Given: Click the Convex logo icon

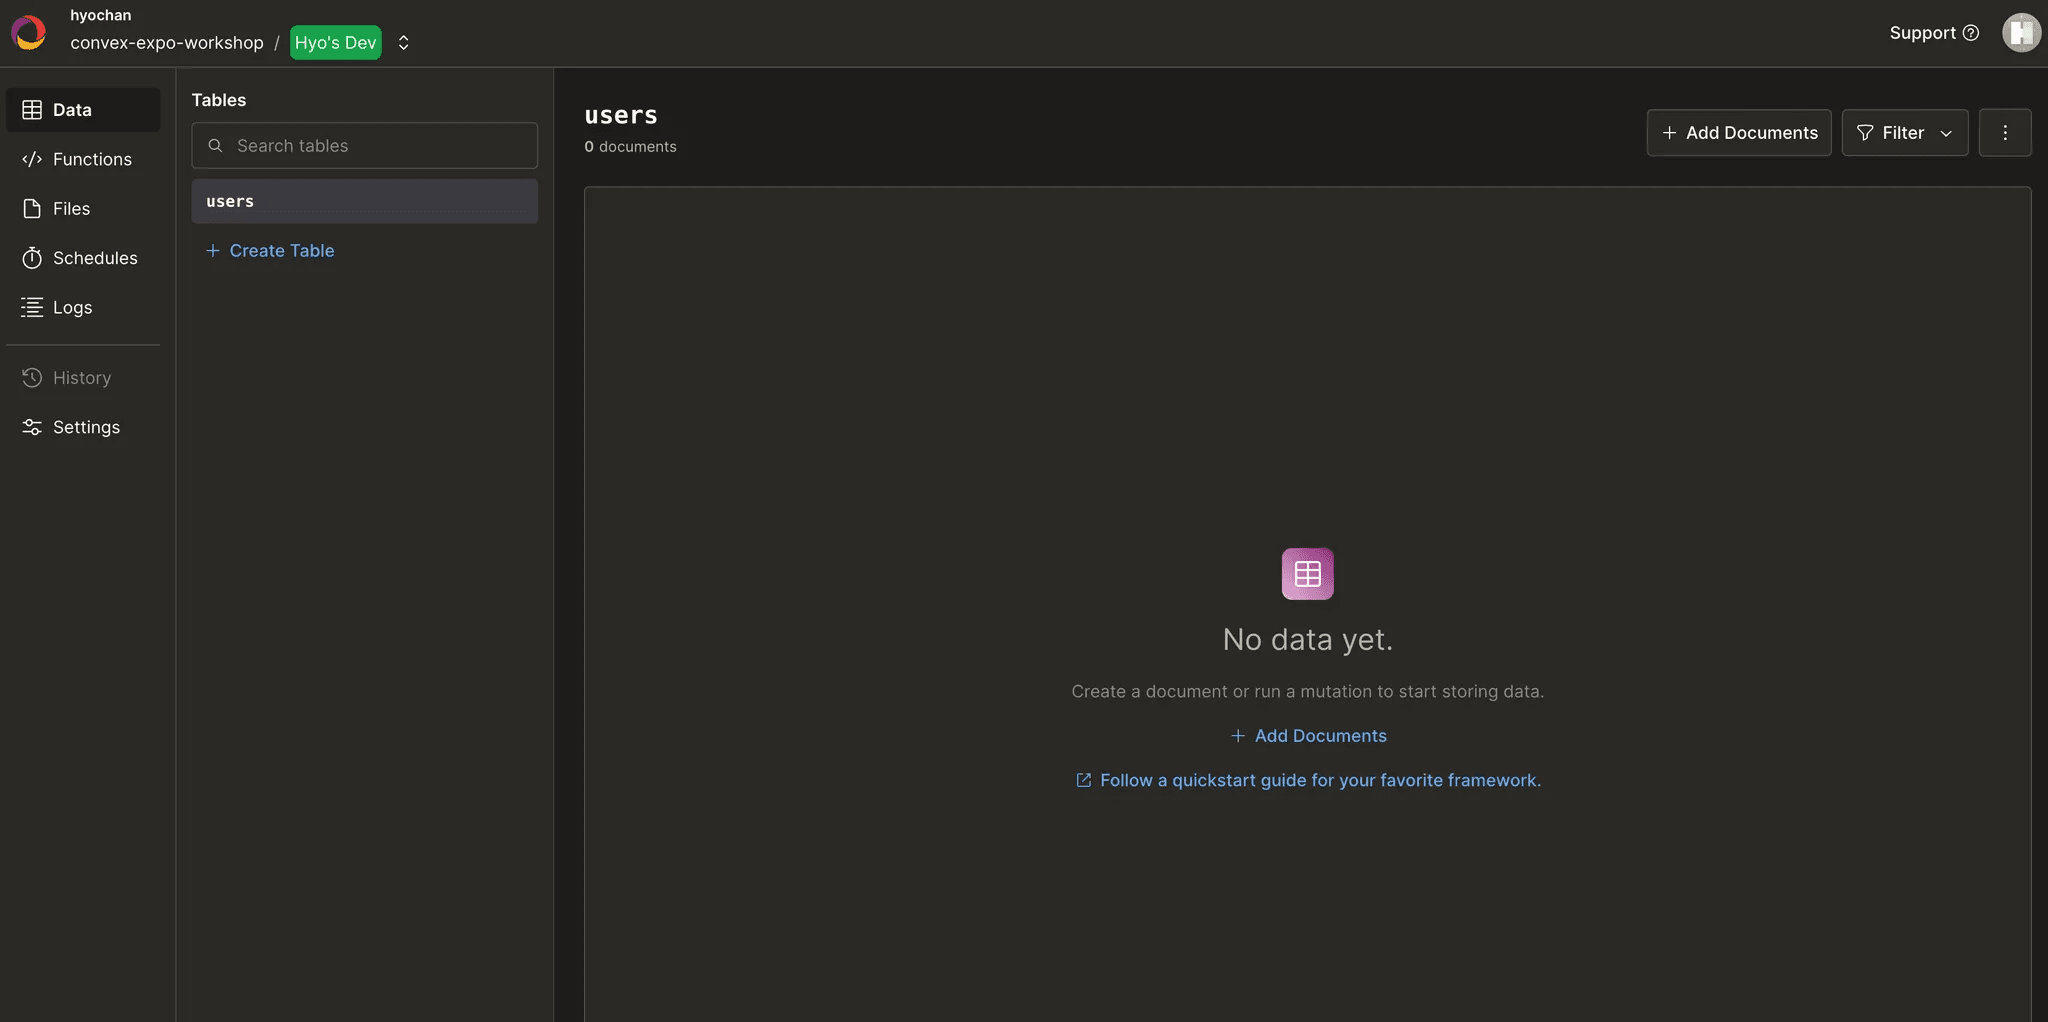Looking at the screenshot, I should pyautogui.click(x=28, y=33).
